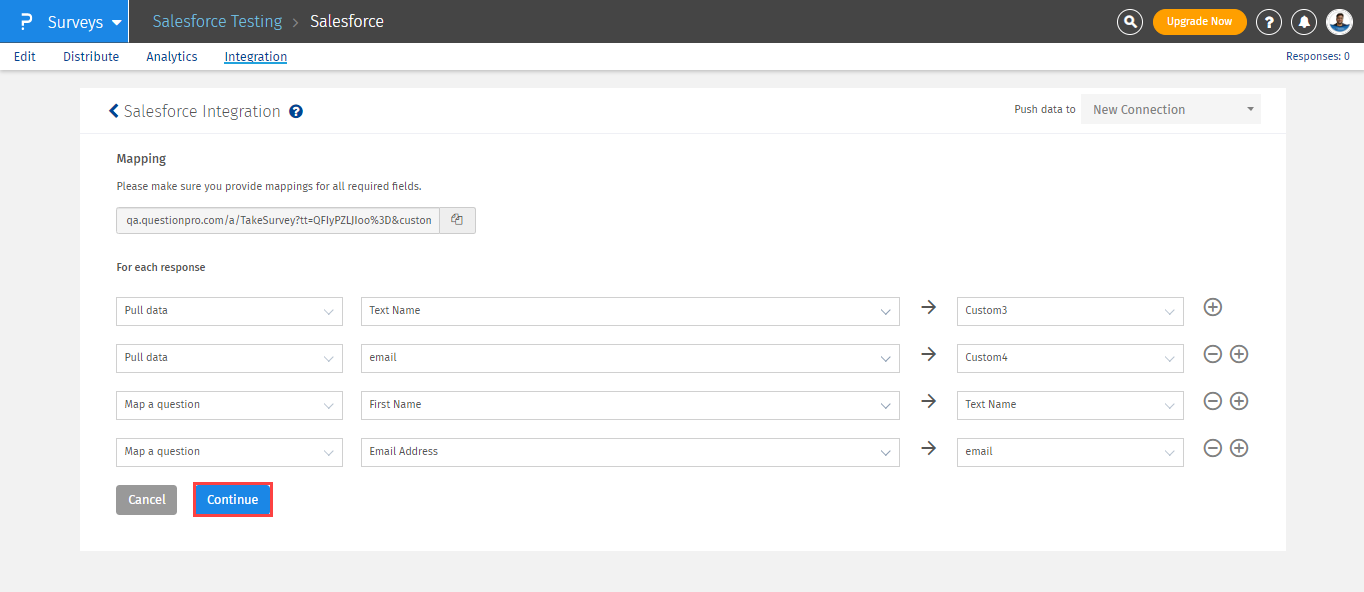Remove the First Name mapping row
1364x592 pixels.
point(1212,401)
